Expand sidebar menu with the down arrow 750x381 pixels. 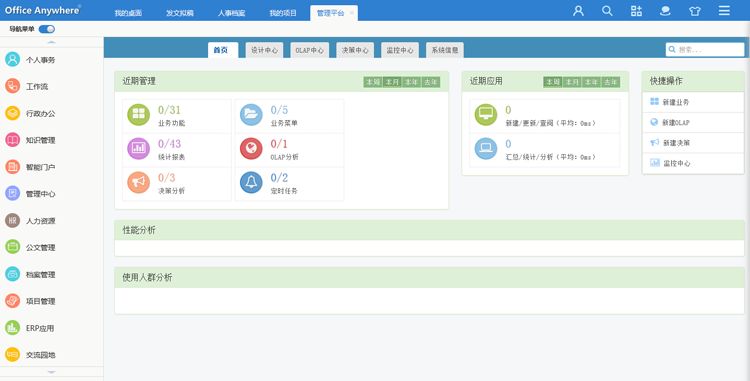51,371
